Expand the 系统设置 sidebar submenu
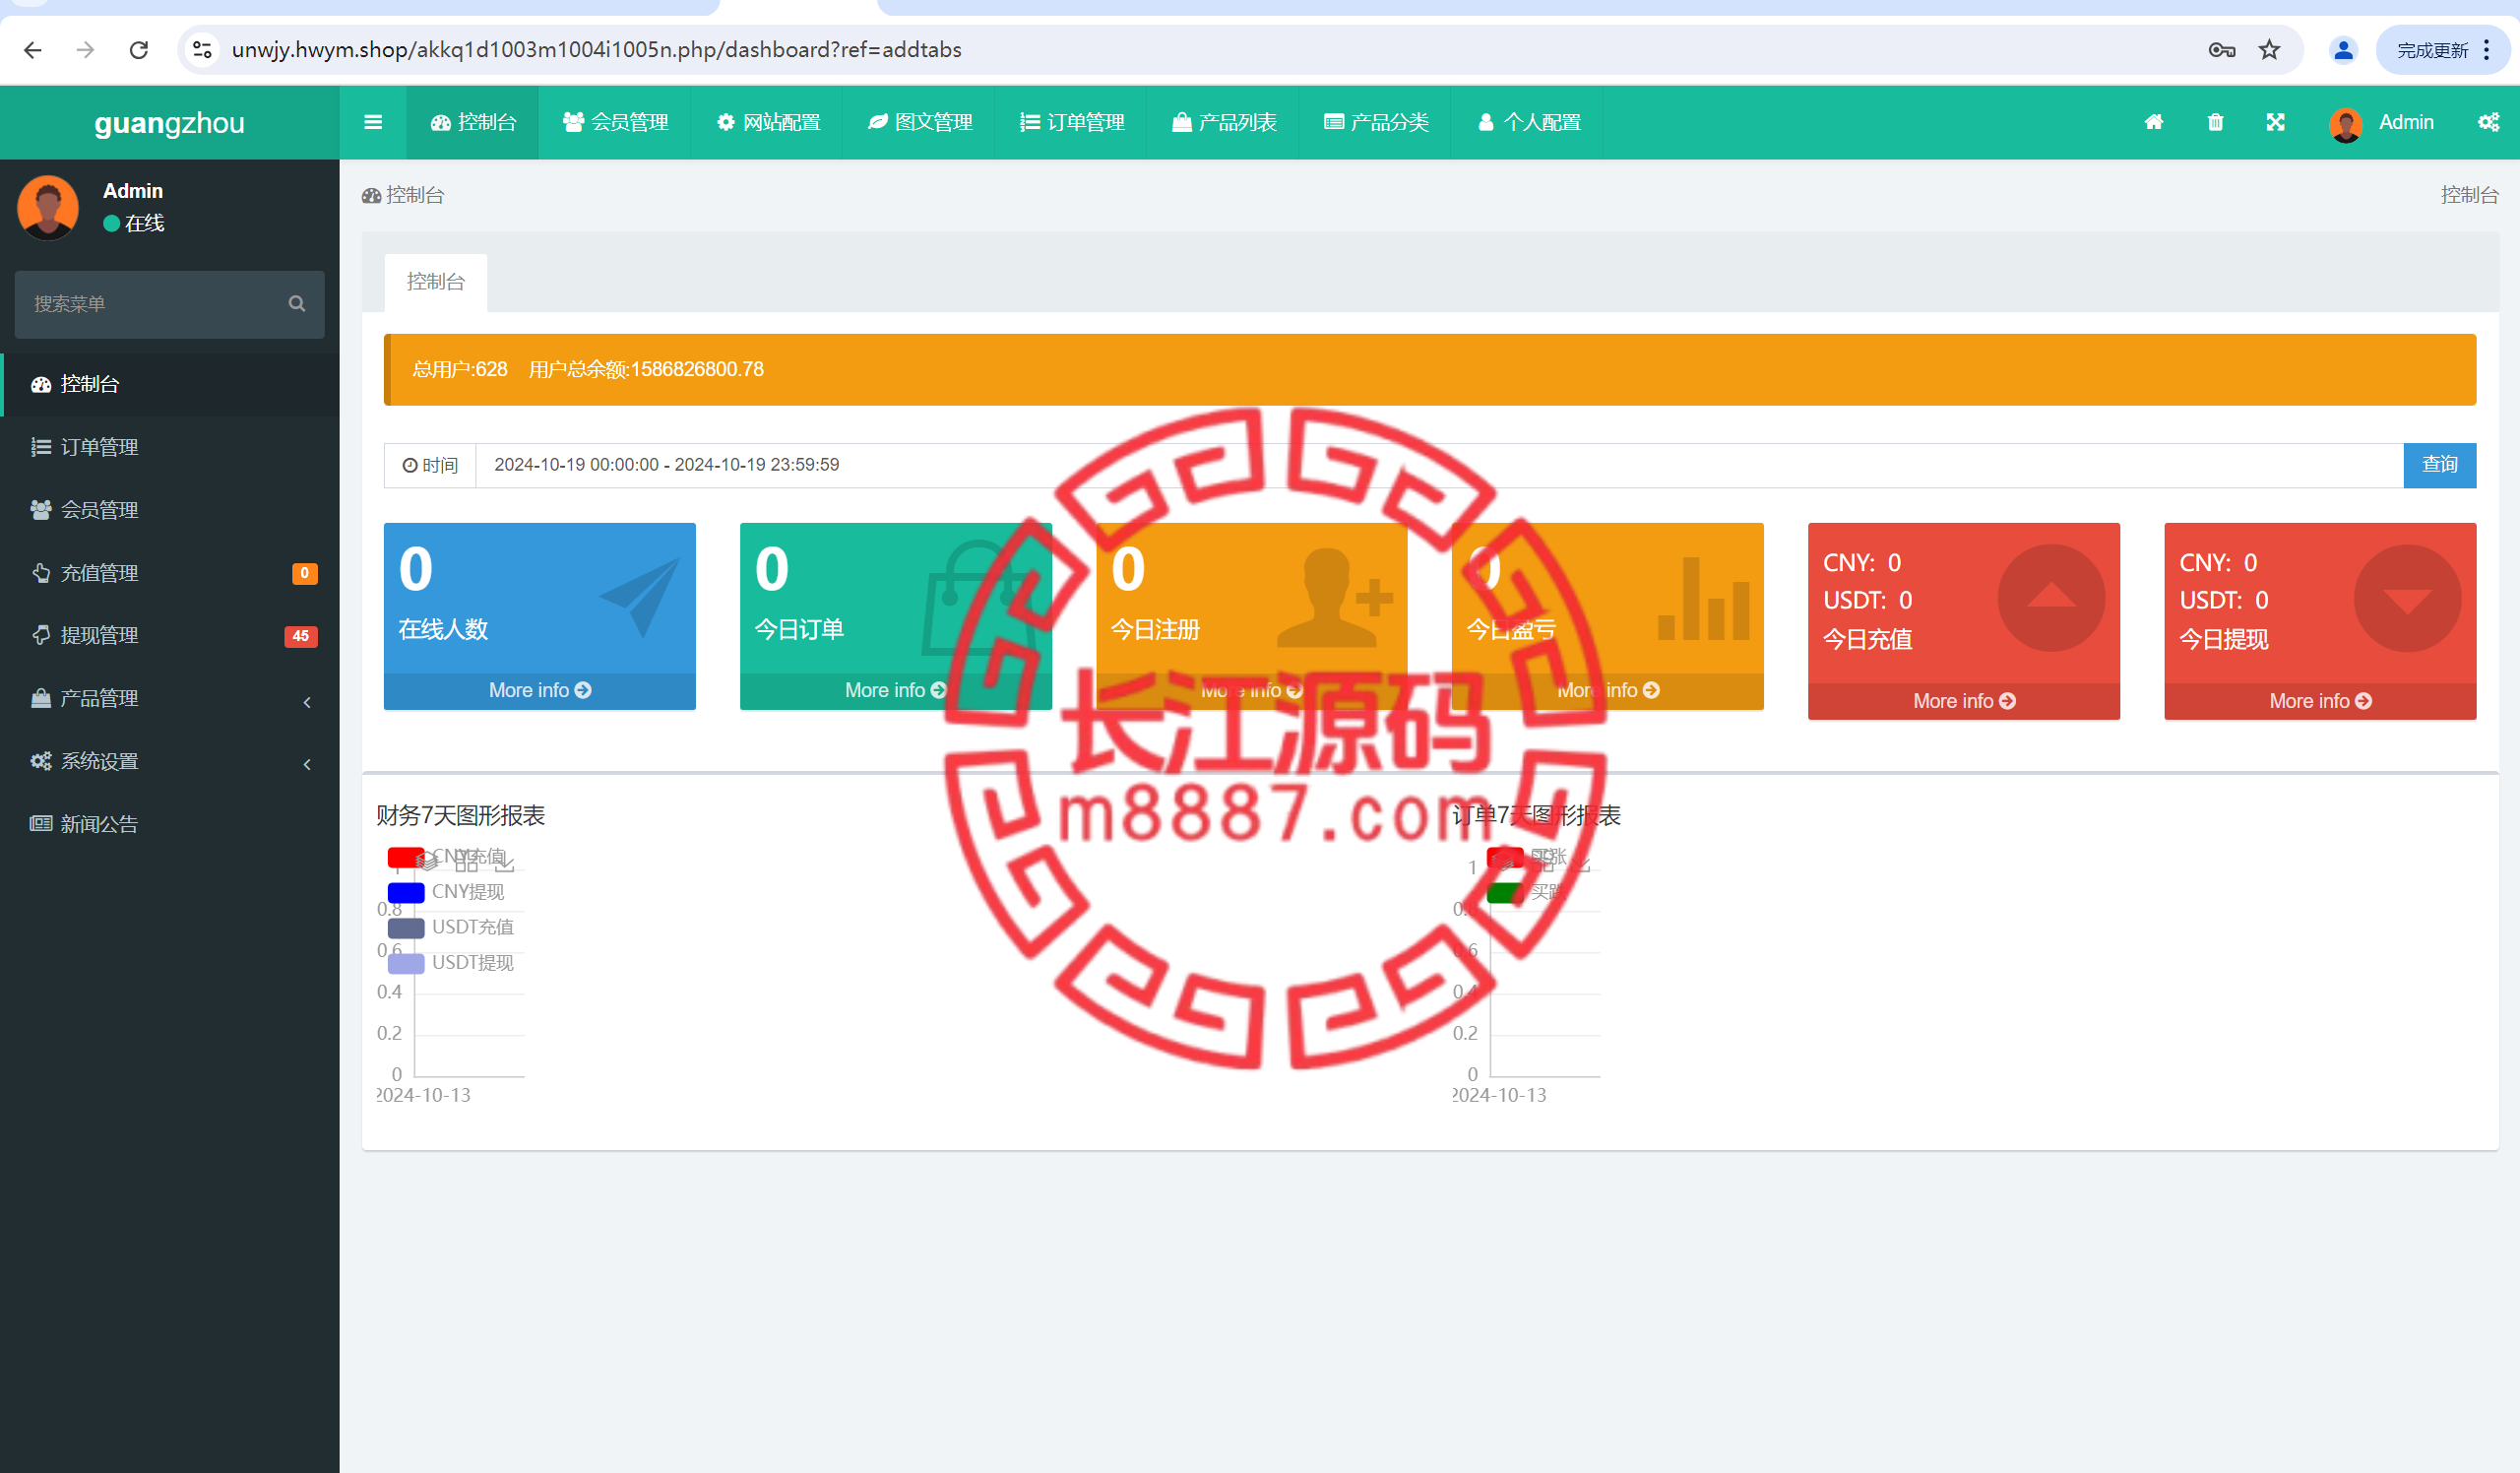 pos(170,761)
